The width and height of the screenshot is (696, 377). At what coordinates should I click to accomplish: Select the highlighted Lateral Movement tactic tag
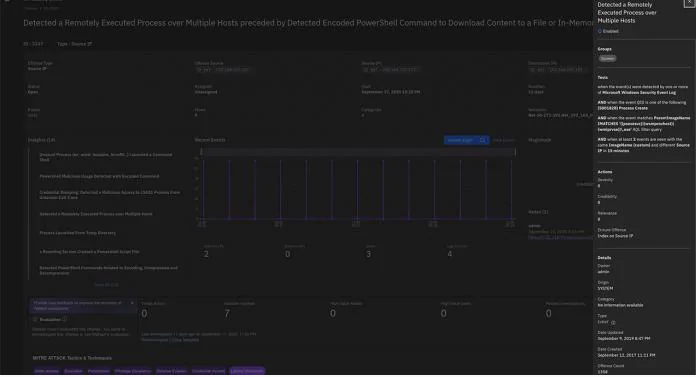pos(247,371)
